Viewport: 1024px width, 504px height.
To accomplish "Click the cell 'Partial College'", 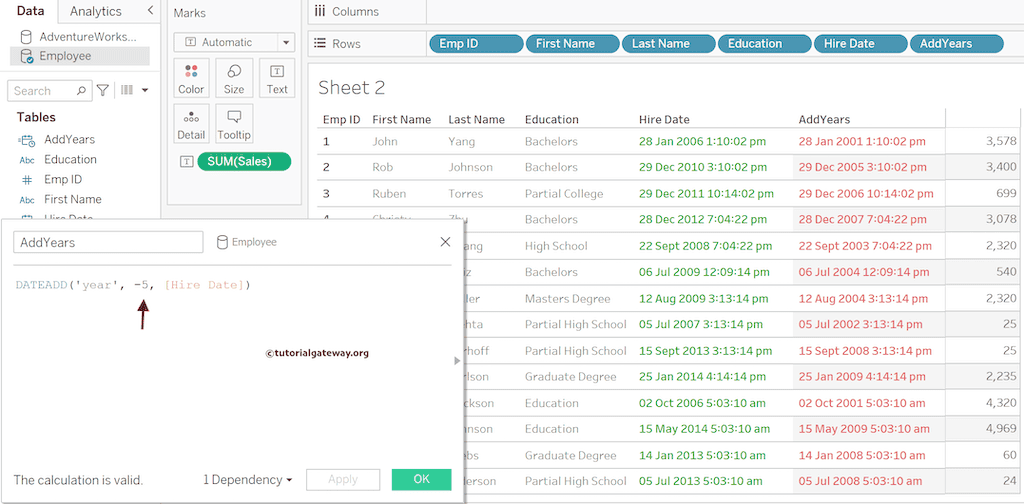I will [564, 194].
